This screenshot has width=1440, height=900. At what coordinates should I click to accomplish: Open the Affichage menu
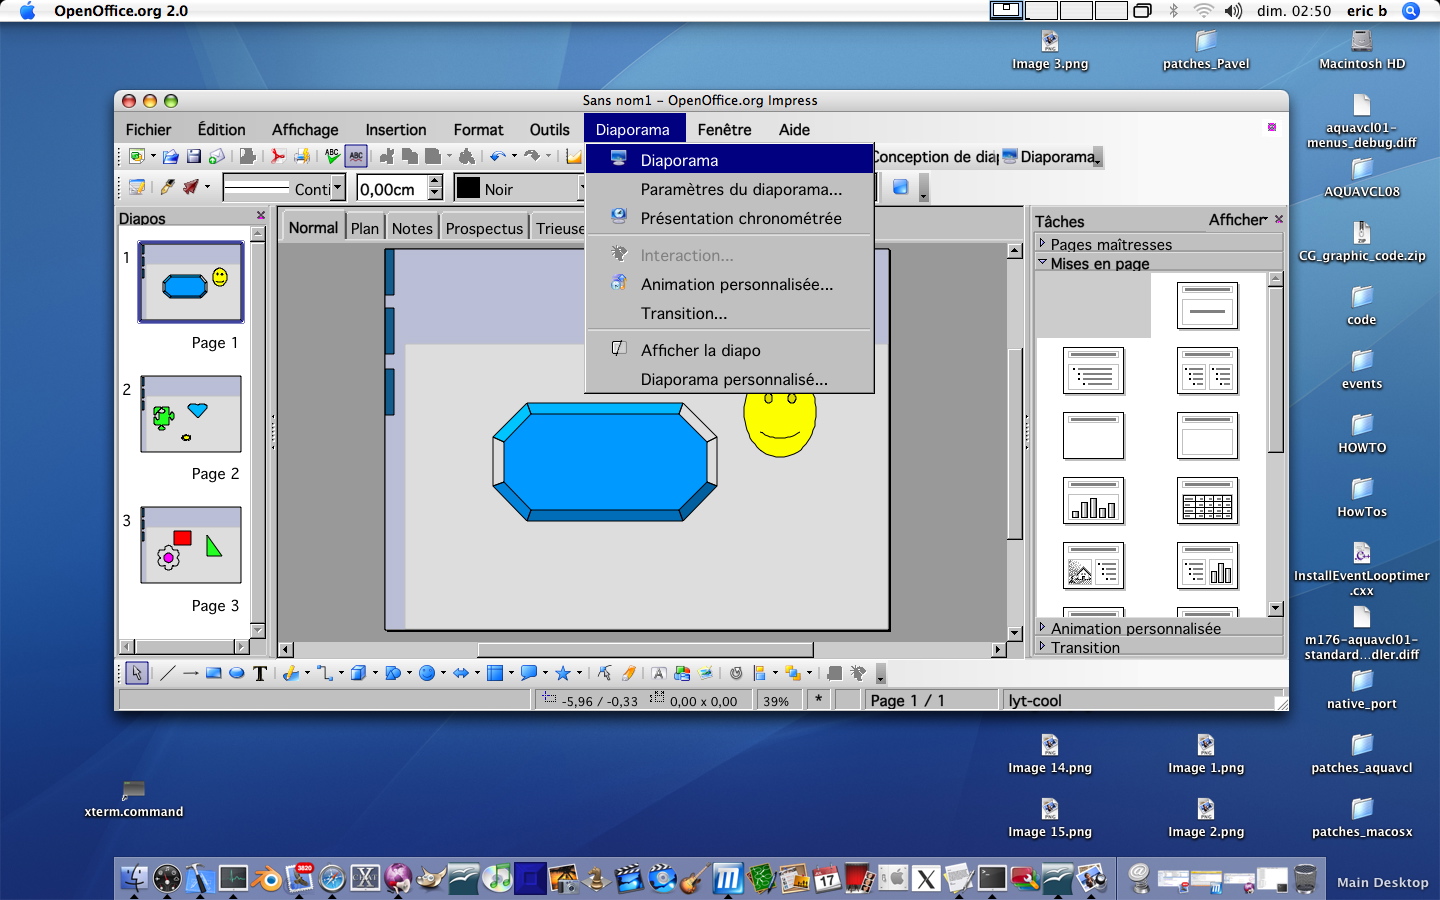[x=305, y=129]
